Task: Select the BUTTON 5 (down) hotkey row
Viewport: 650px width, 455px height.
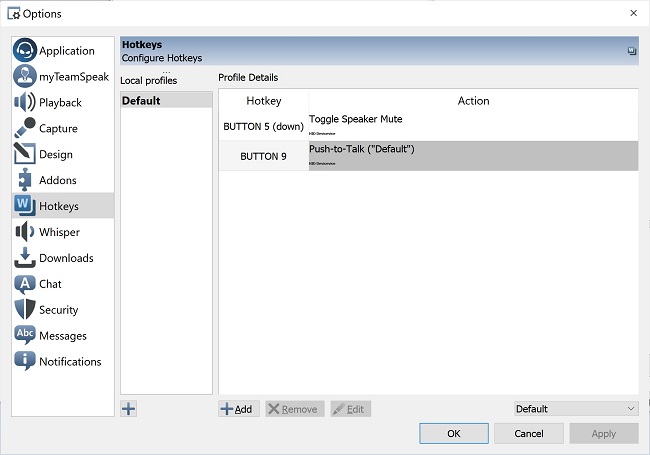Action: pyautogui.click(x=264, y=127)
